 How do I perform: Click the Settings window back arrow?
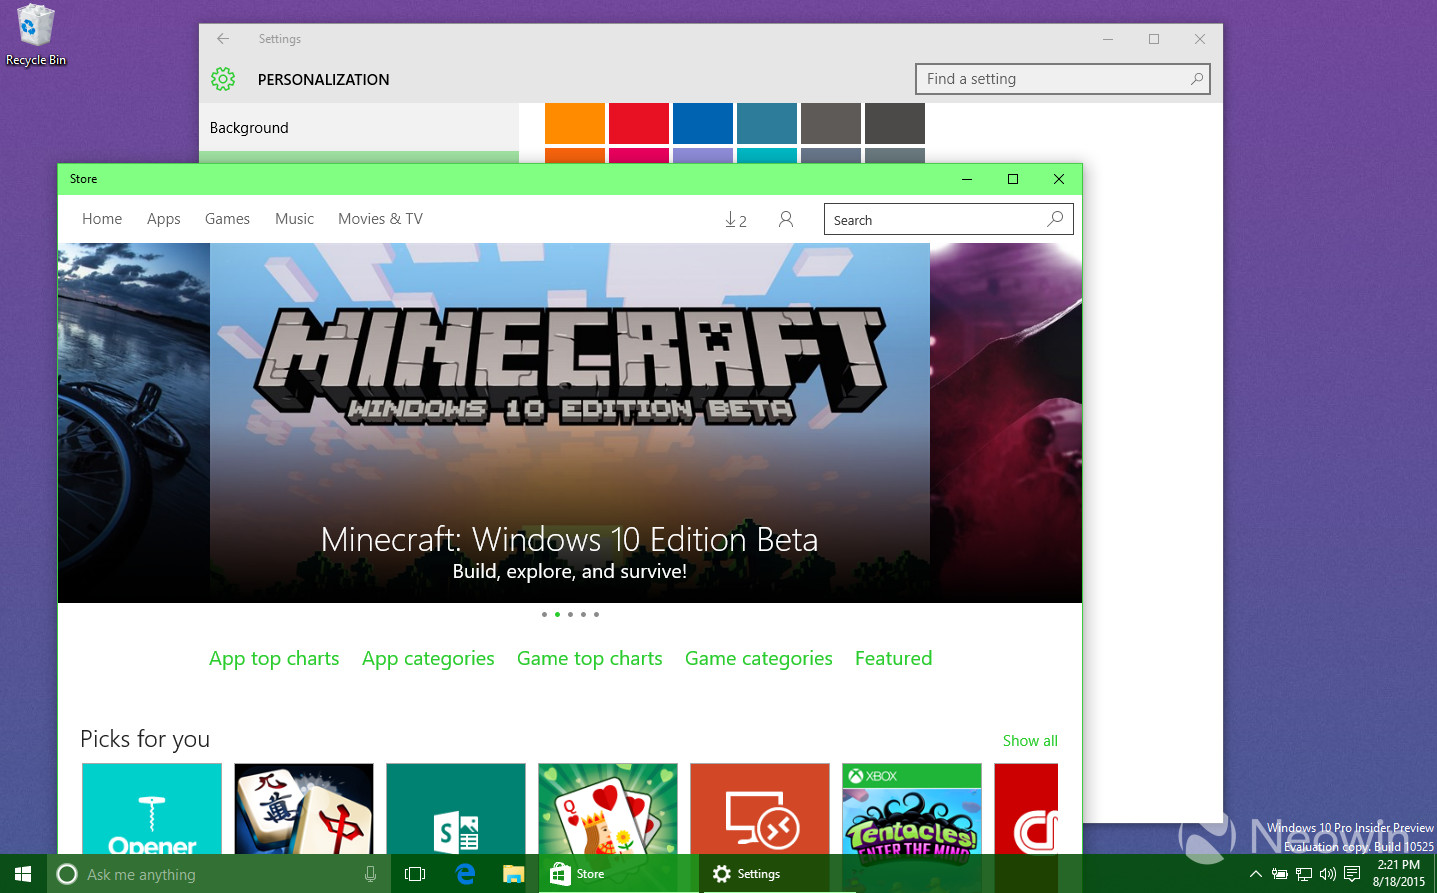pyautogui.click(x=223, y=39)
